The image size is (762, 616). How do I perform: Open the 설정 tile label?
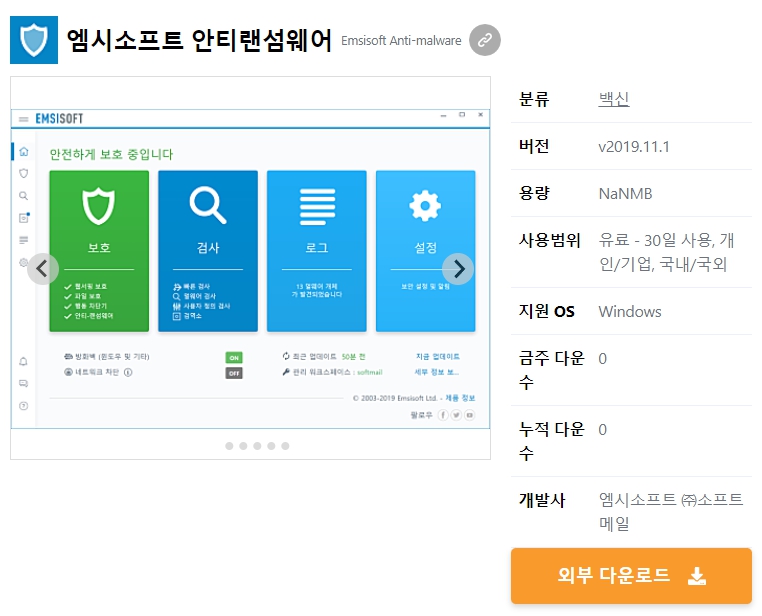[426, 248]
